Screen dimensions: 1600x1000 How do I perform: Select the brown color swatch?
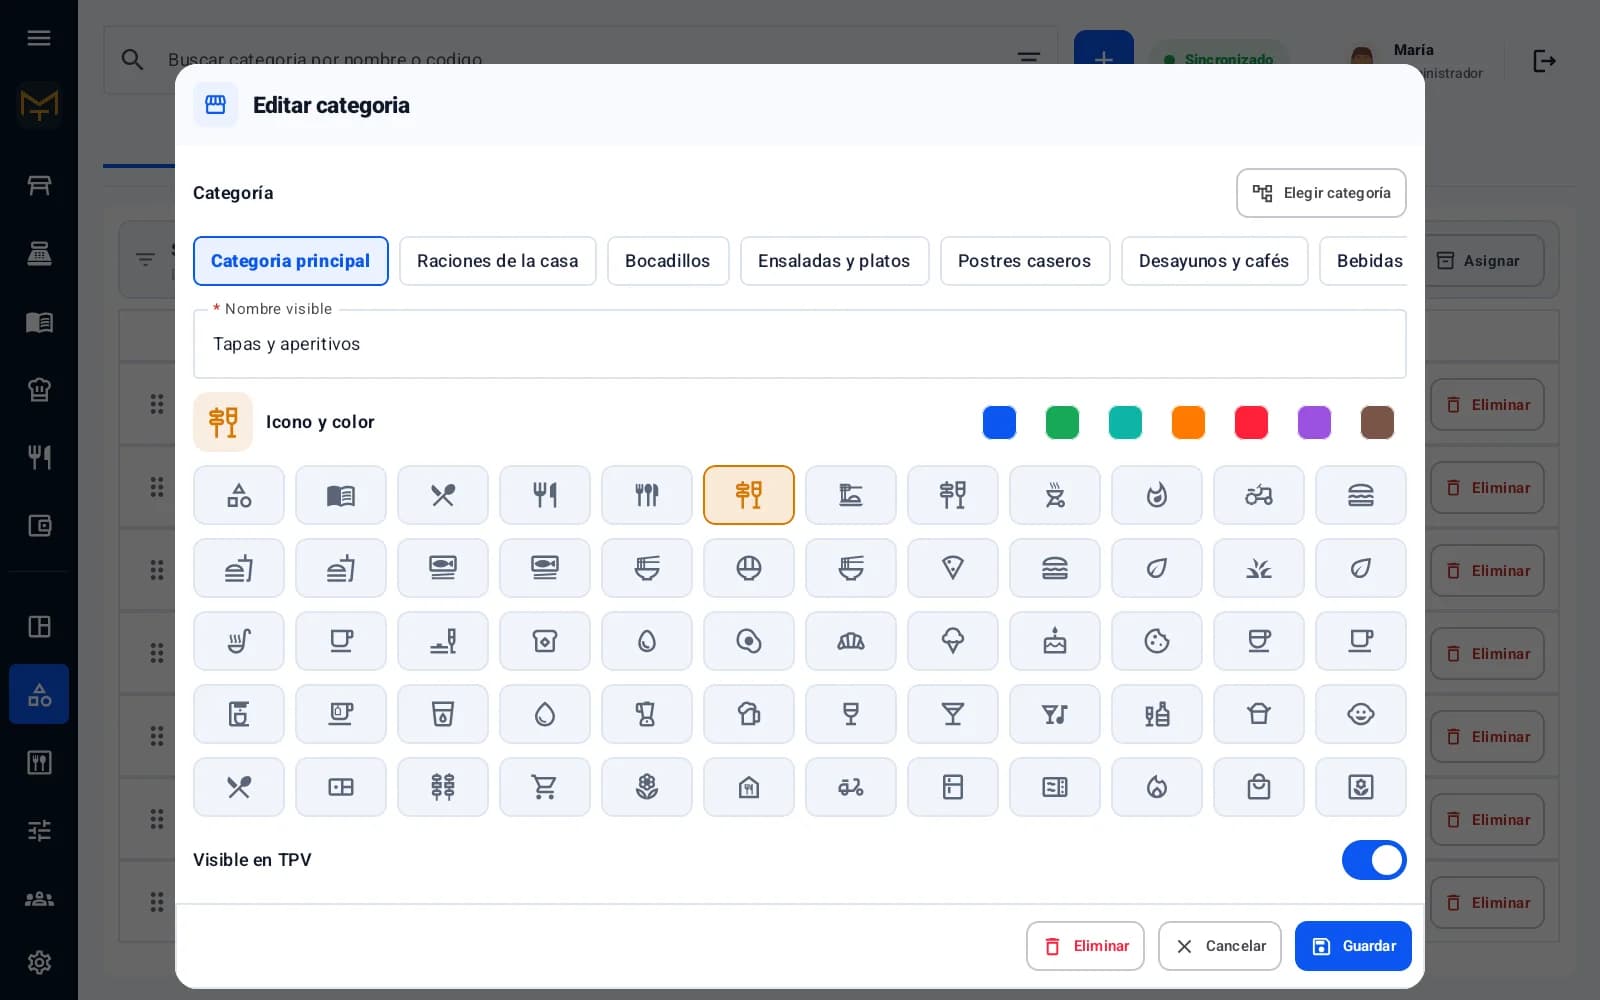point(1377,422)
